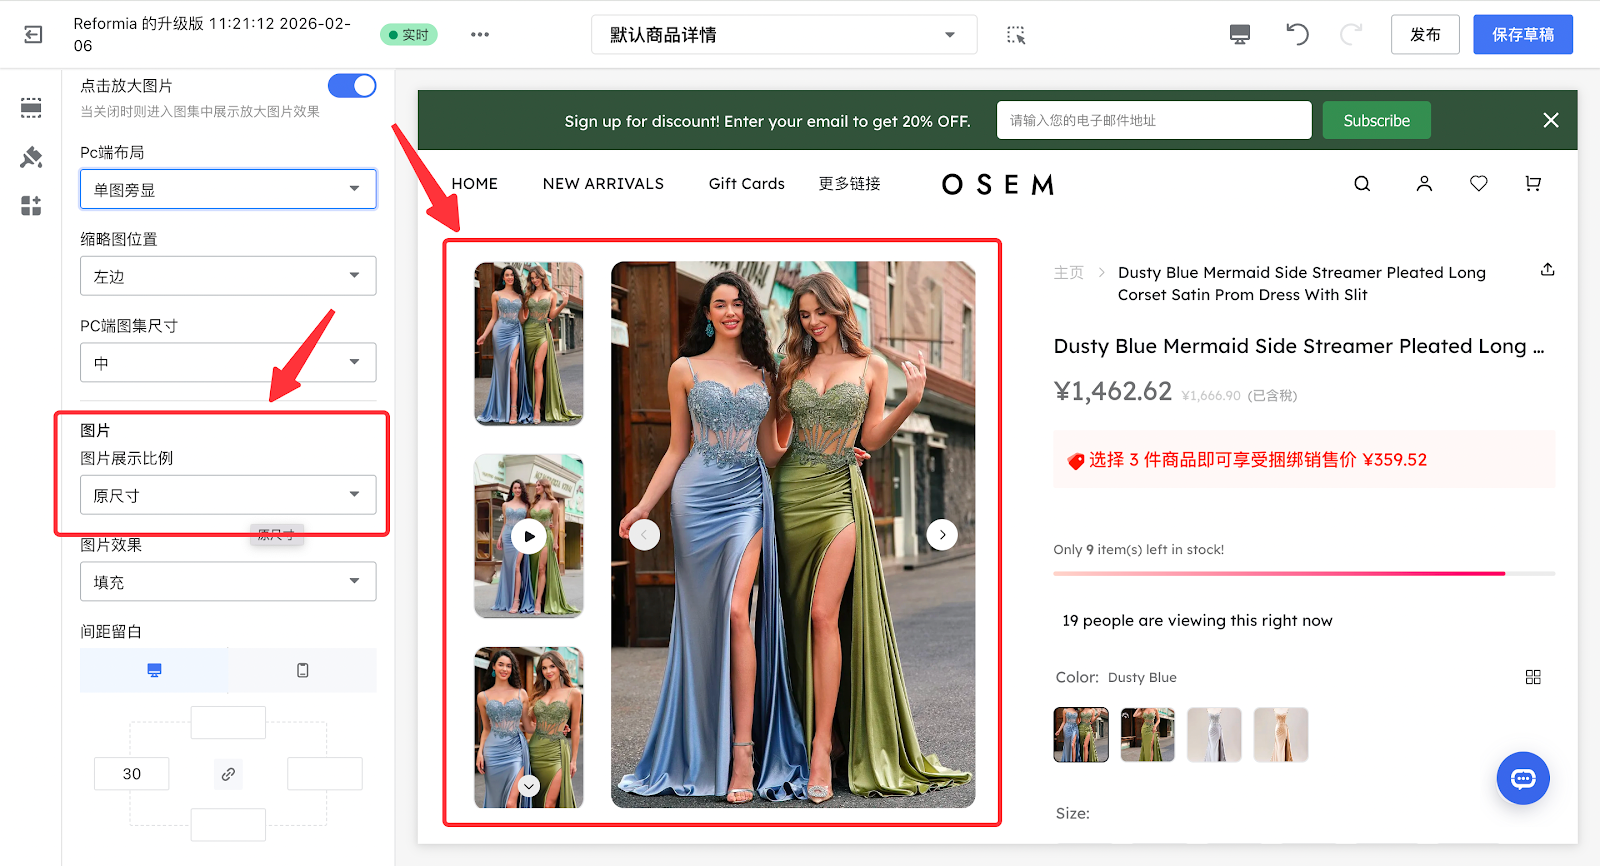The image size is (1600, 866).
Task: Open the sections panel icon in sidebar
Action: point(31,108)
